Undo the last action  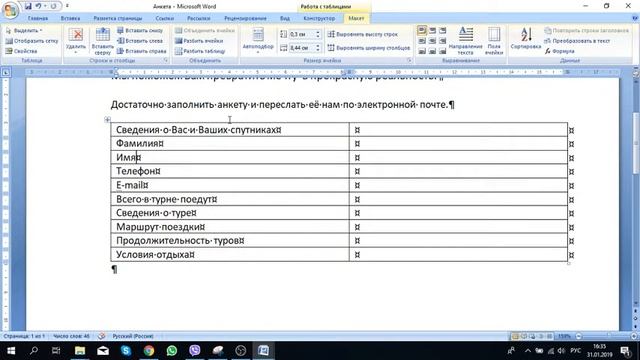point(39,6)
